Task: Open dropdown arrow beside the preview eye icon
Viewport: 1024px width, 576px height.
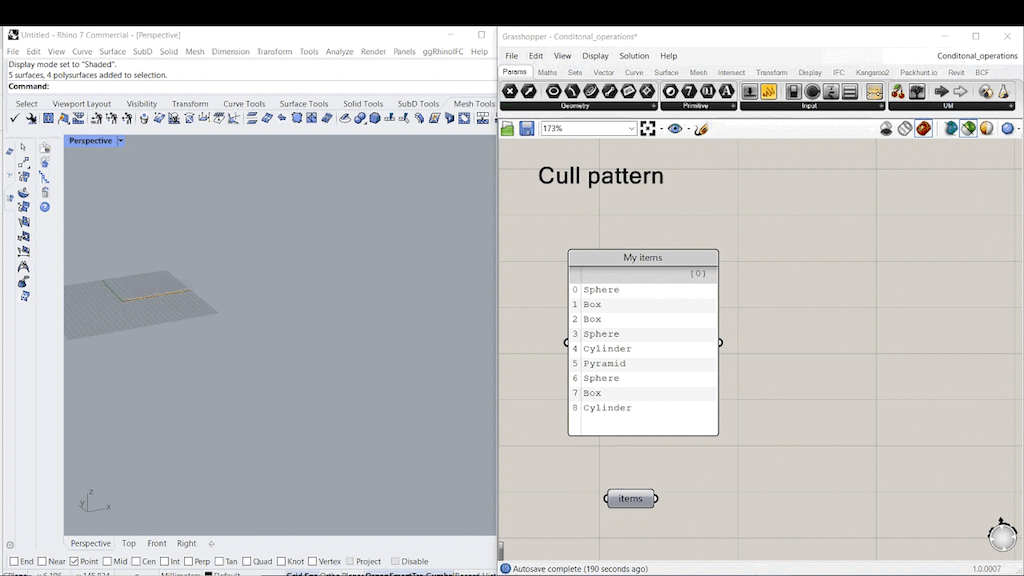Action: (688, 129)
